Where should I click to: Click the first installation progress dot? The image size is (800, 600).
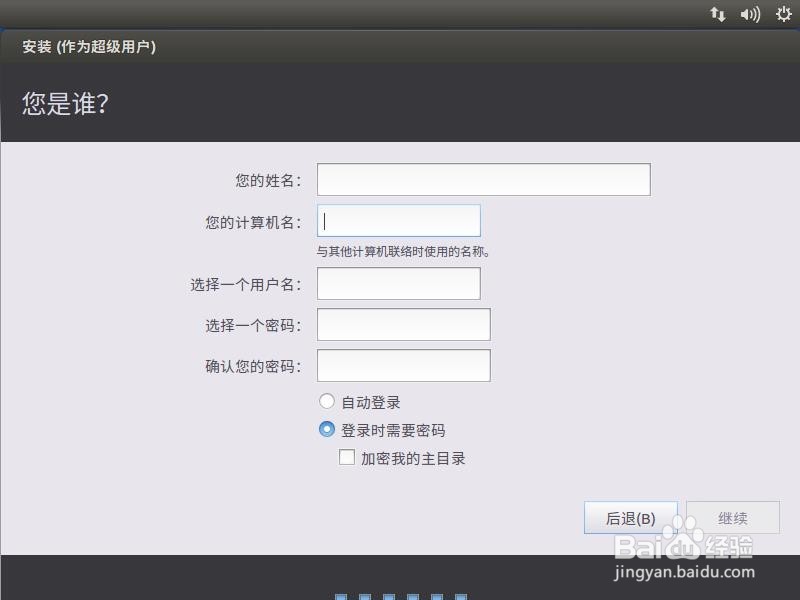tap(339, 593)
